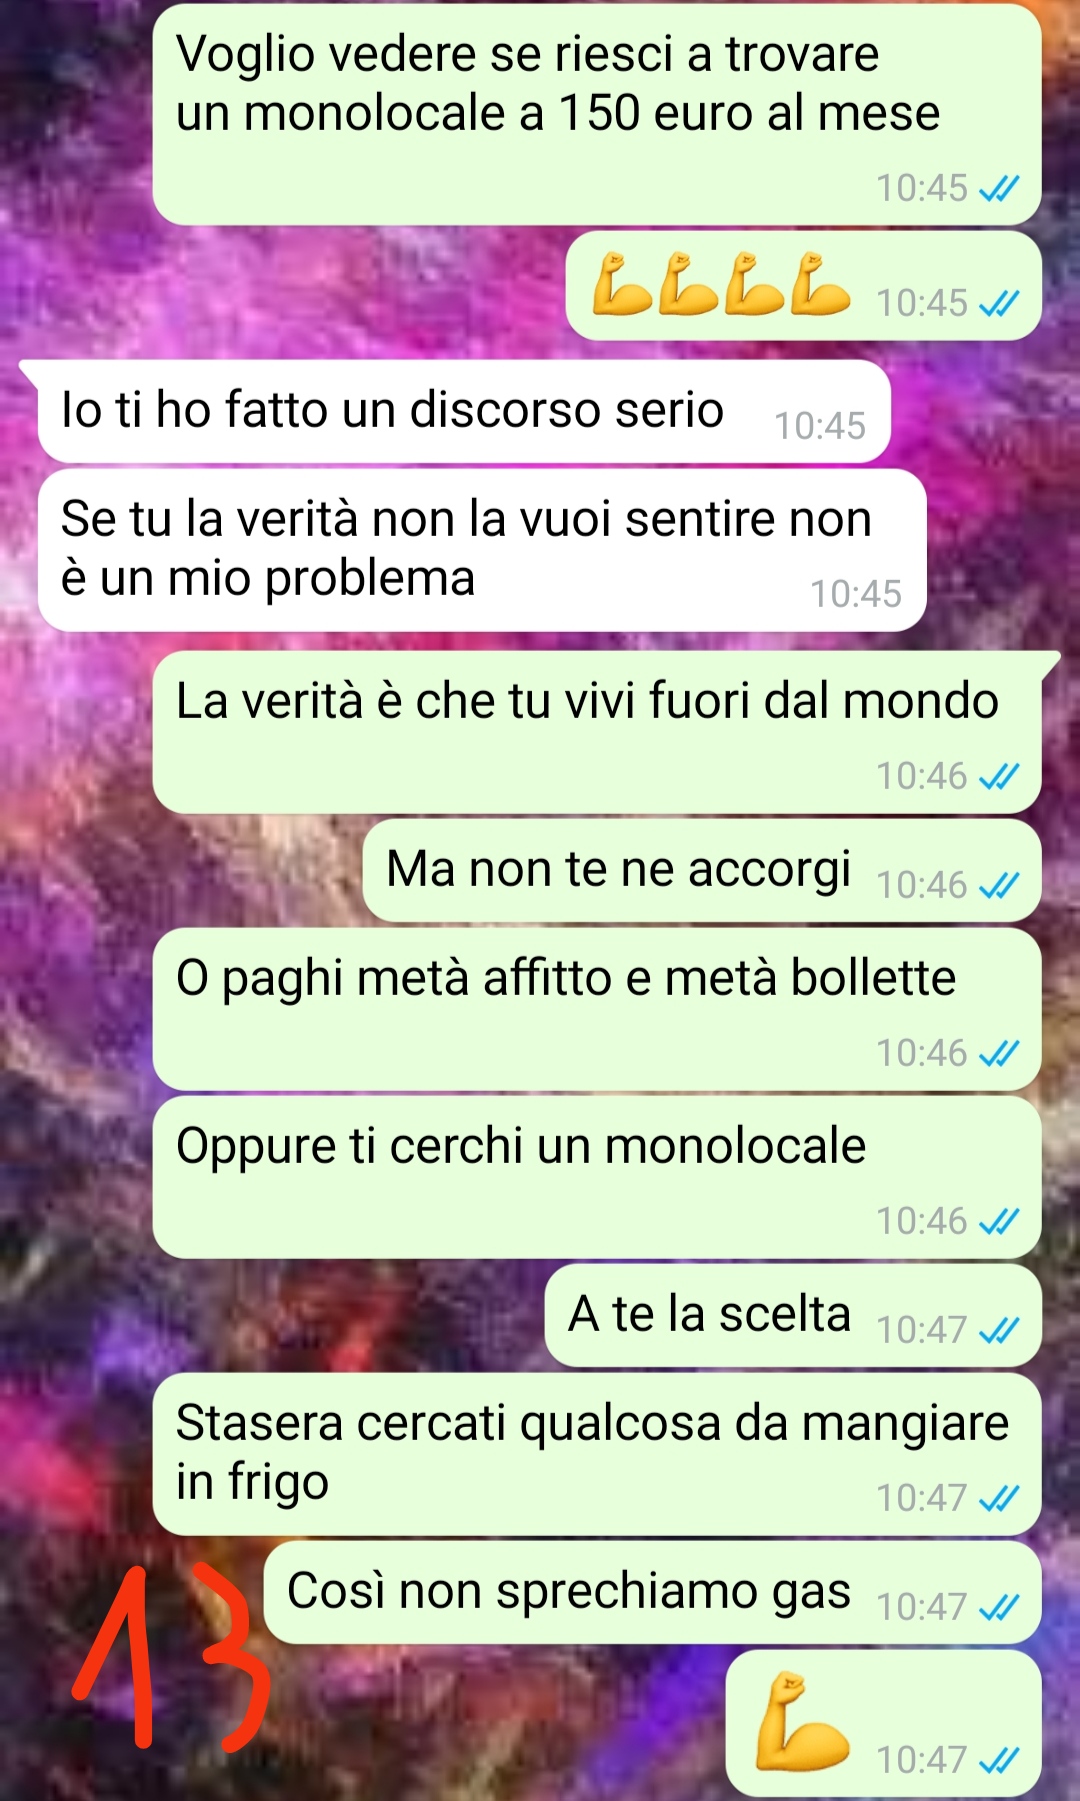This screenshot has width=1080, height=1801.
Task: Tap blue double ticks on 'Ma non te ne accorgi'
Action: [x=999, y=885]
